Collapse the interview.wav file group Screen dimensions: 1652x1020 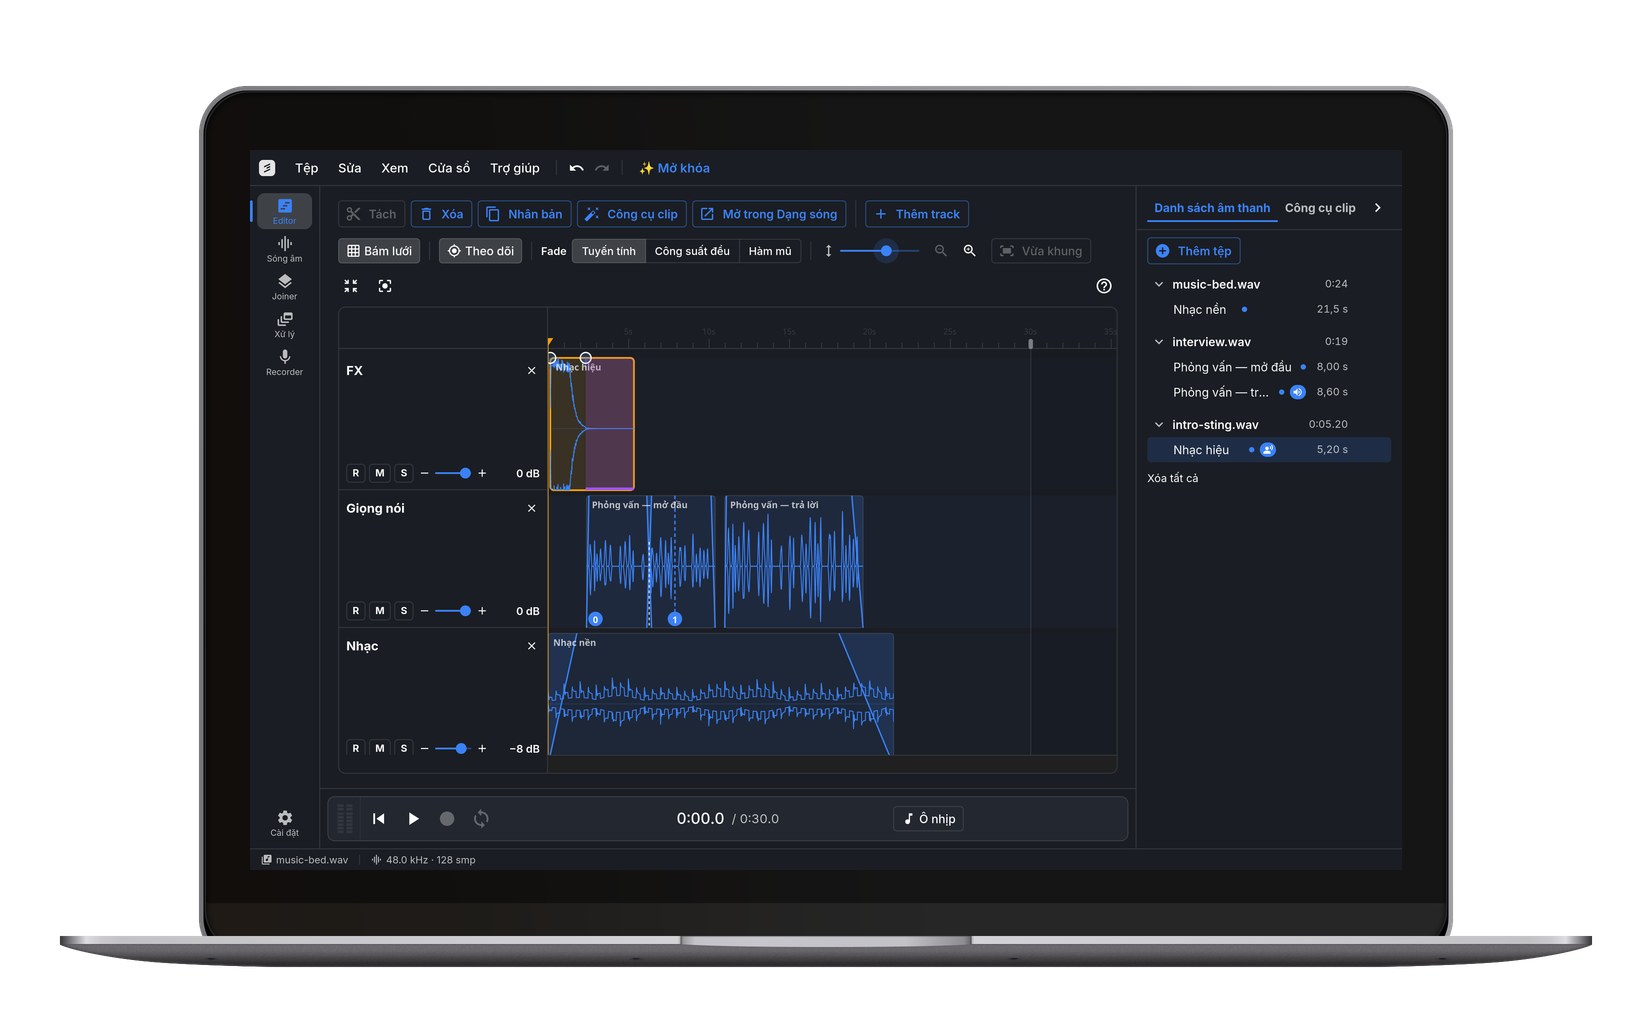coord(1159,342)
